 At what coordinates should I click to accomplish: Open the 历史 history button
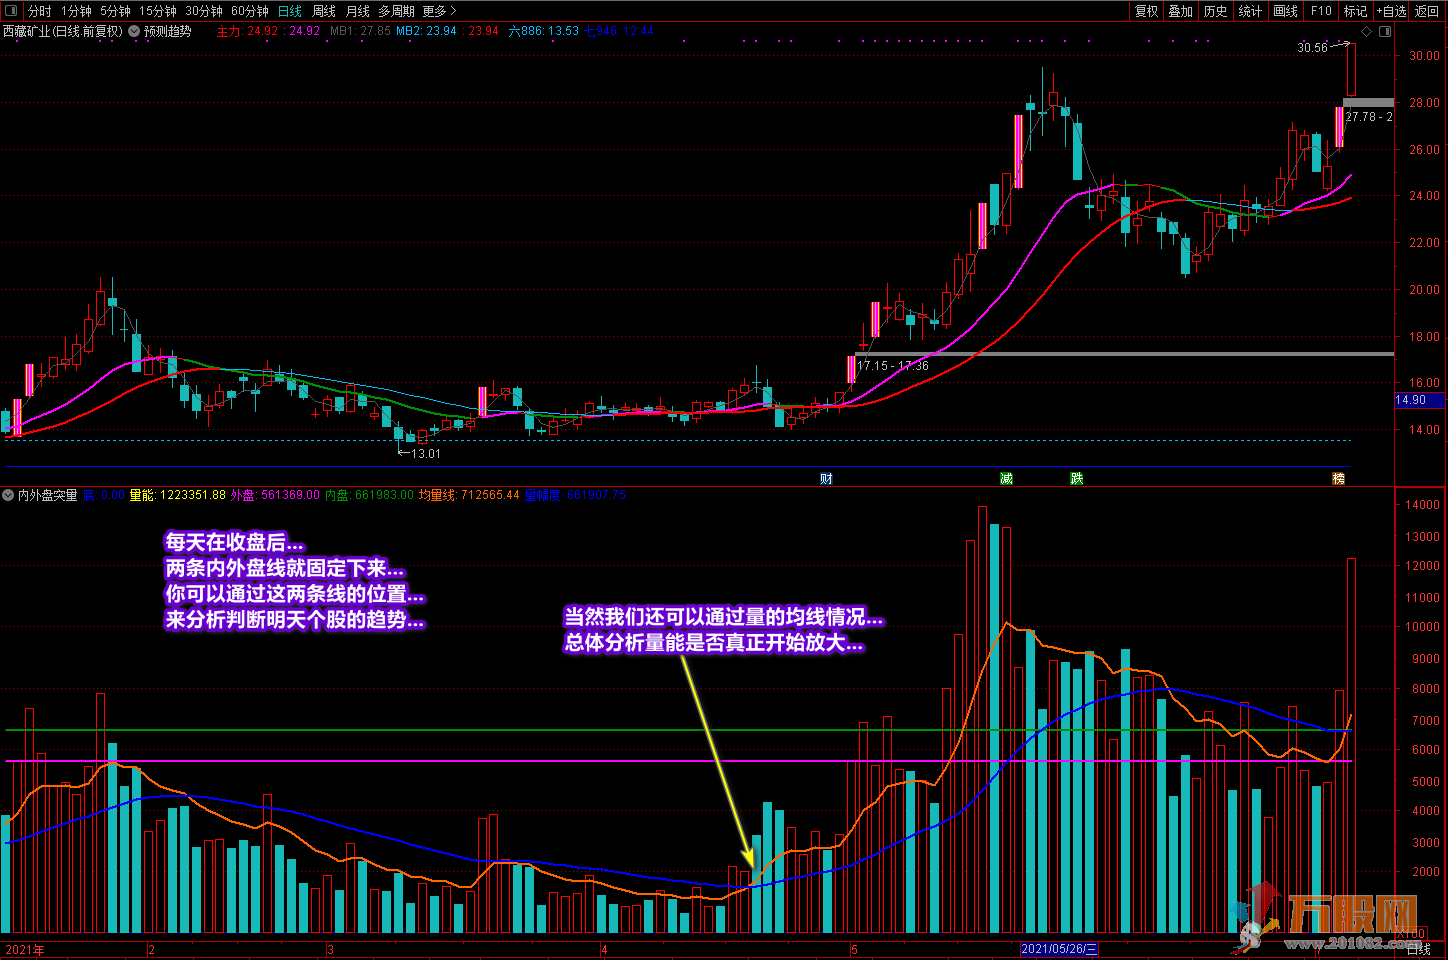(1216, 11)
